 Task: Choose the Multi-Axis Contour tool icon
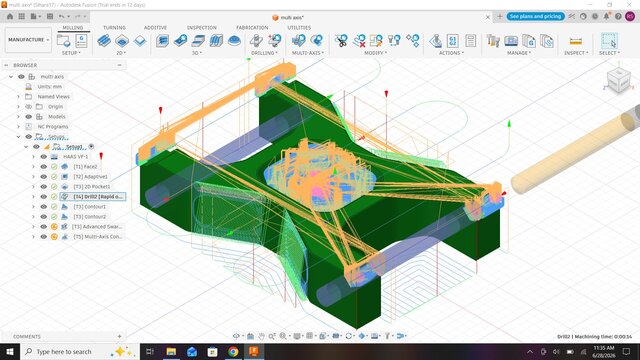click(x=317, y=40)
